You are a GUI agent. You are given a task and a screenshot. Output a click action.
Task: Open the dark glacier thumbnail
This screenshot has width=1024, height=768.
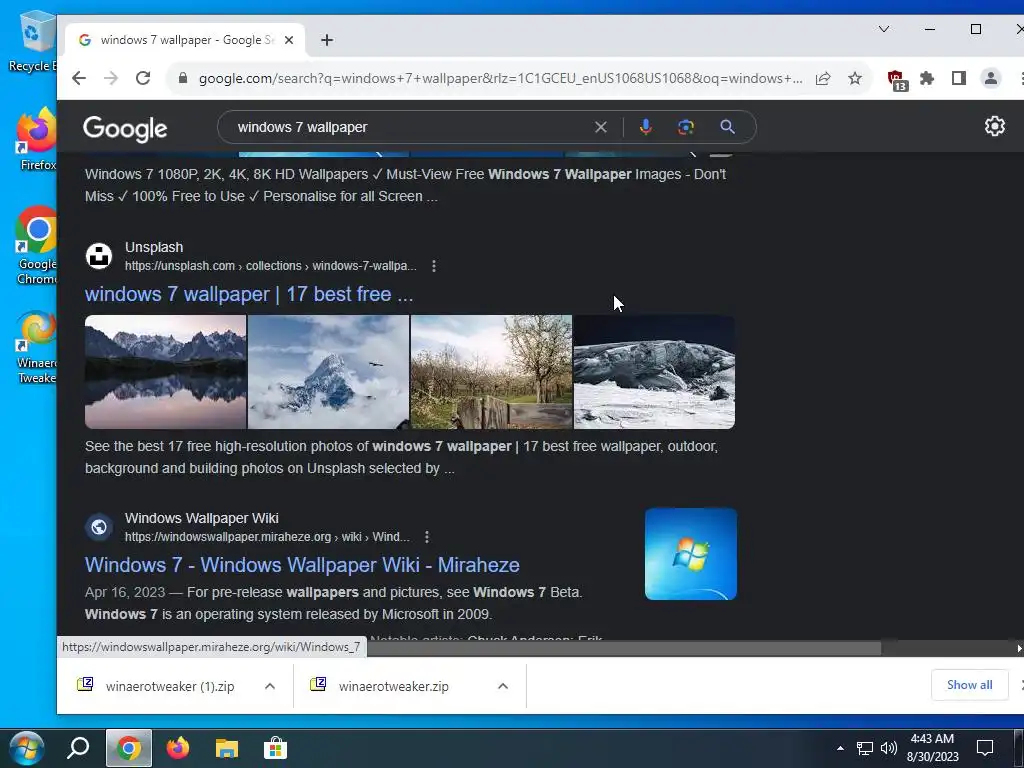[654, 372]
